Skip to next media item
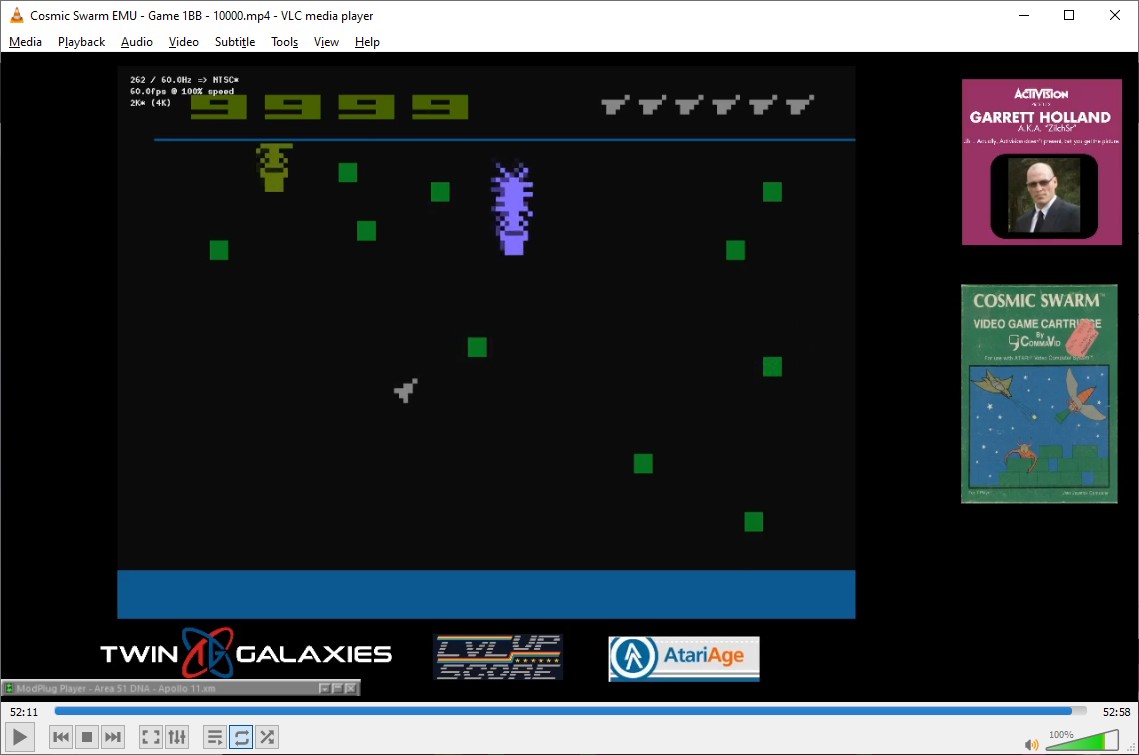 click(113, 737)
